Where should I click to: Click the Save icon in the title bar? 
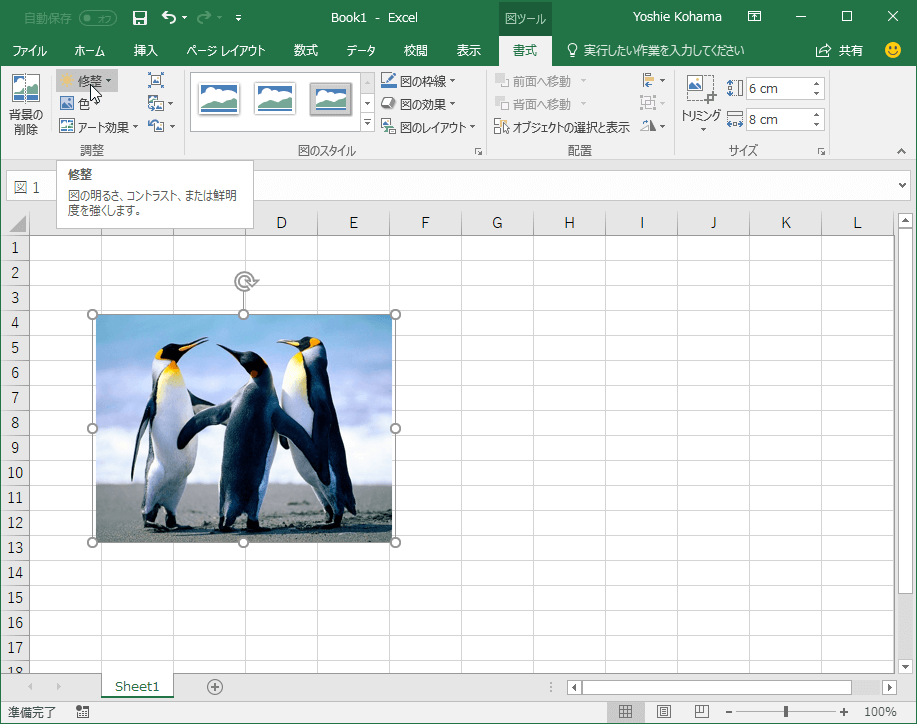[x=140, y=18]
